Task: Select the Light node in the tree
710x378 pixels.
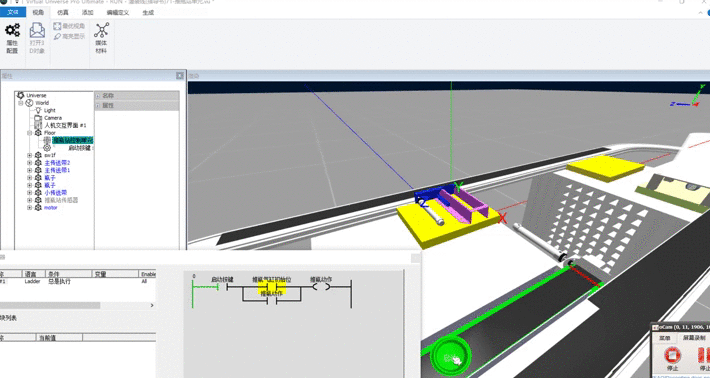Action: point(49,110)
